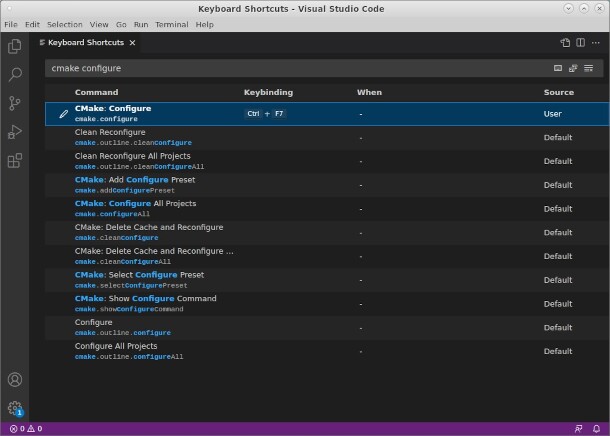Open the Explorer view in activity bar
The image size is (610, 436).
tap(15, 46)
